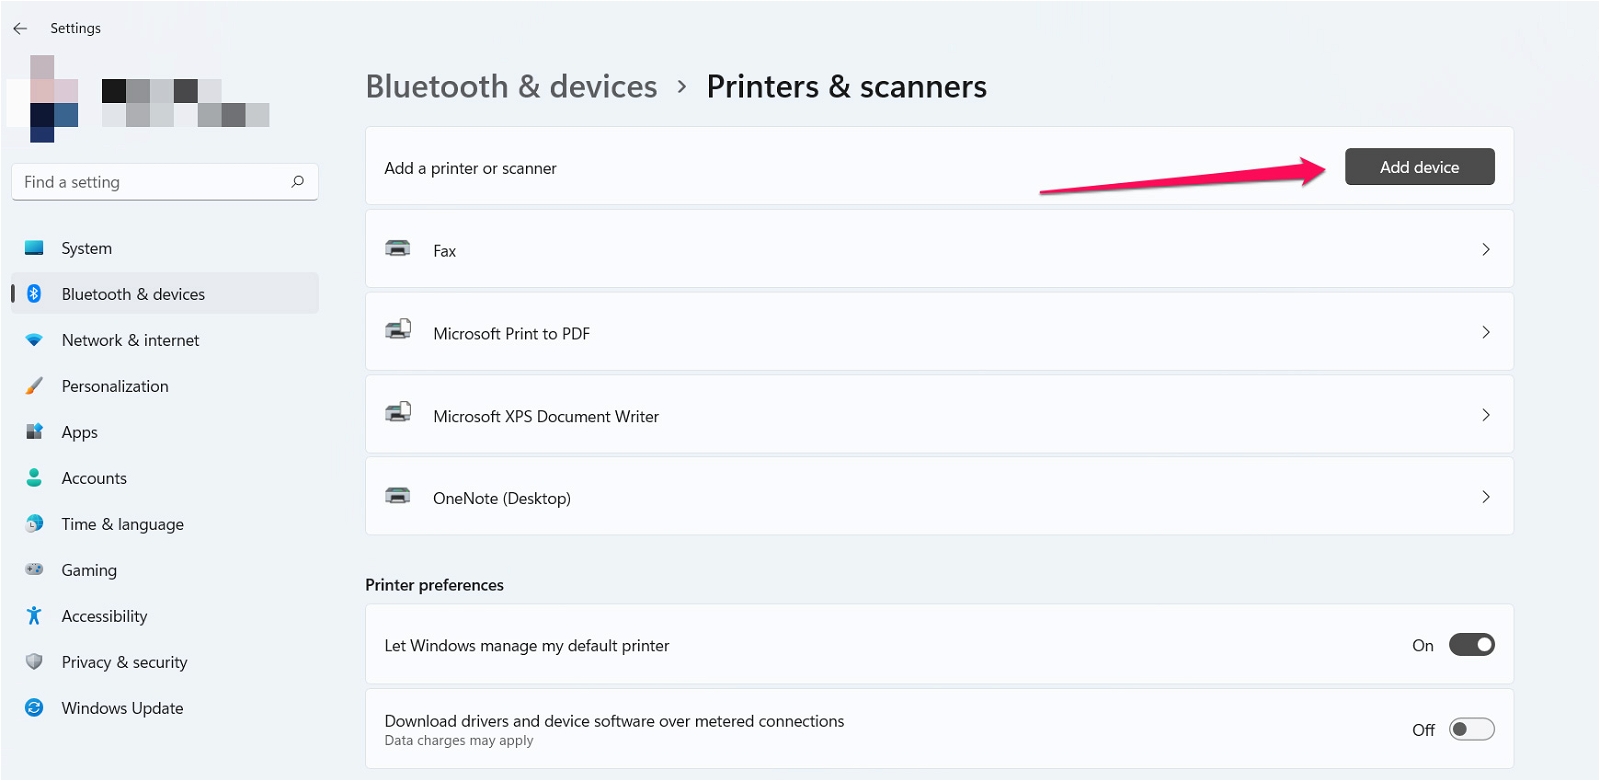The image size is (1600, 781).
Task: Click the Windows Update sync icon
Action: pos(34,708)
